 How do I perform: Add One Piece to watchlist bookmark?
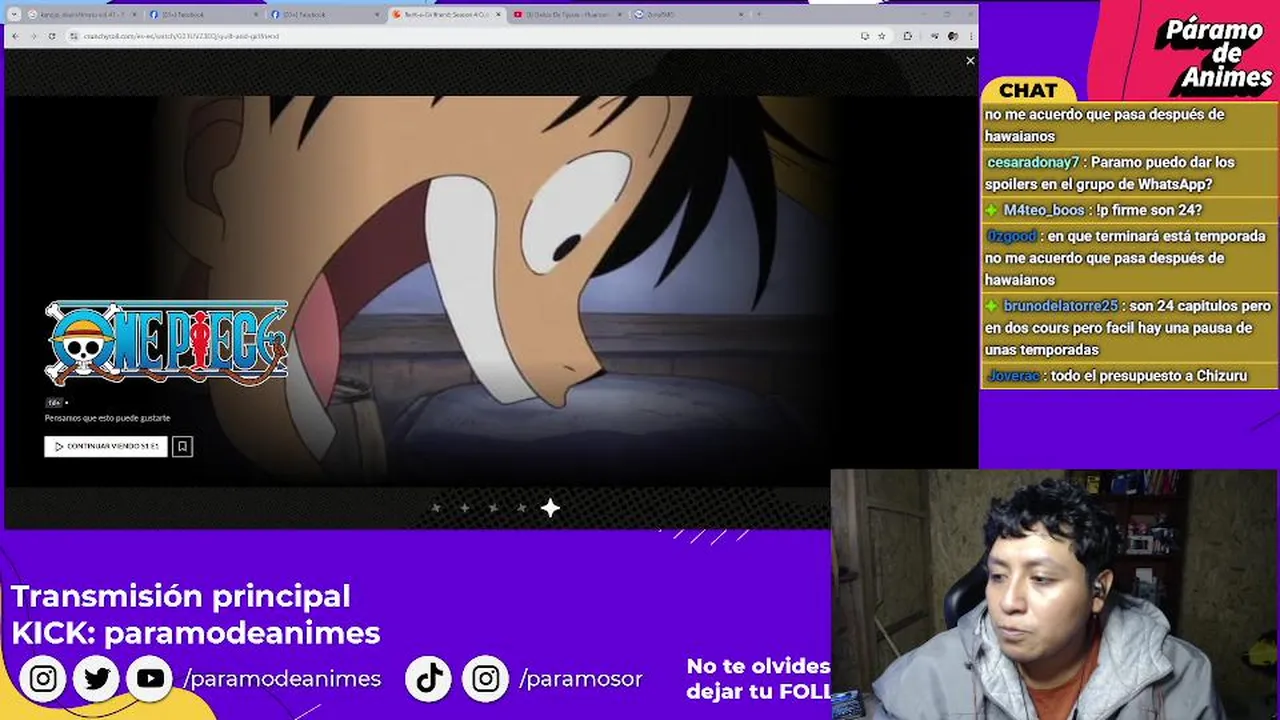182,446
